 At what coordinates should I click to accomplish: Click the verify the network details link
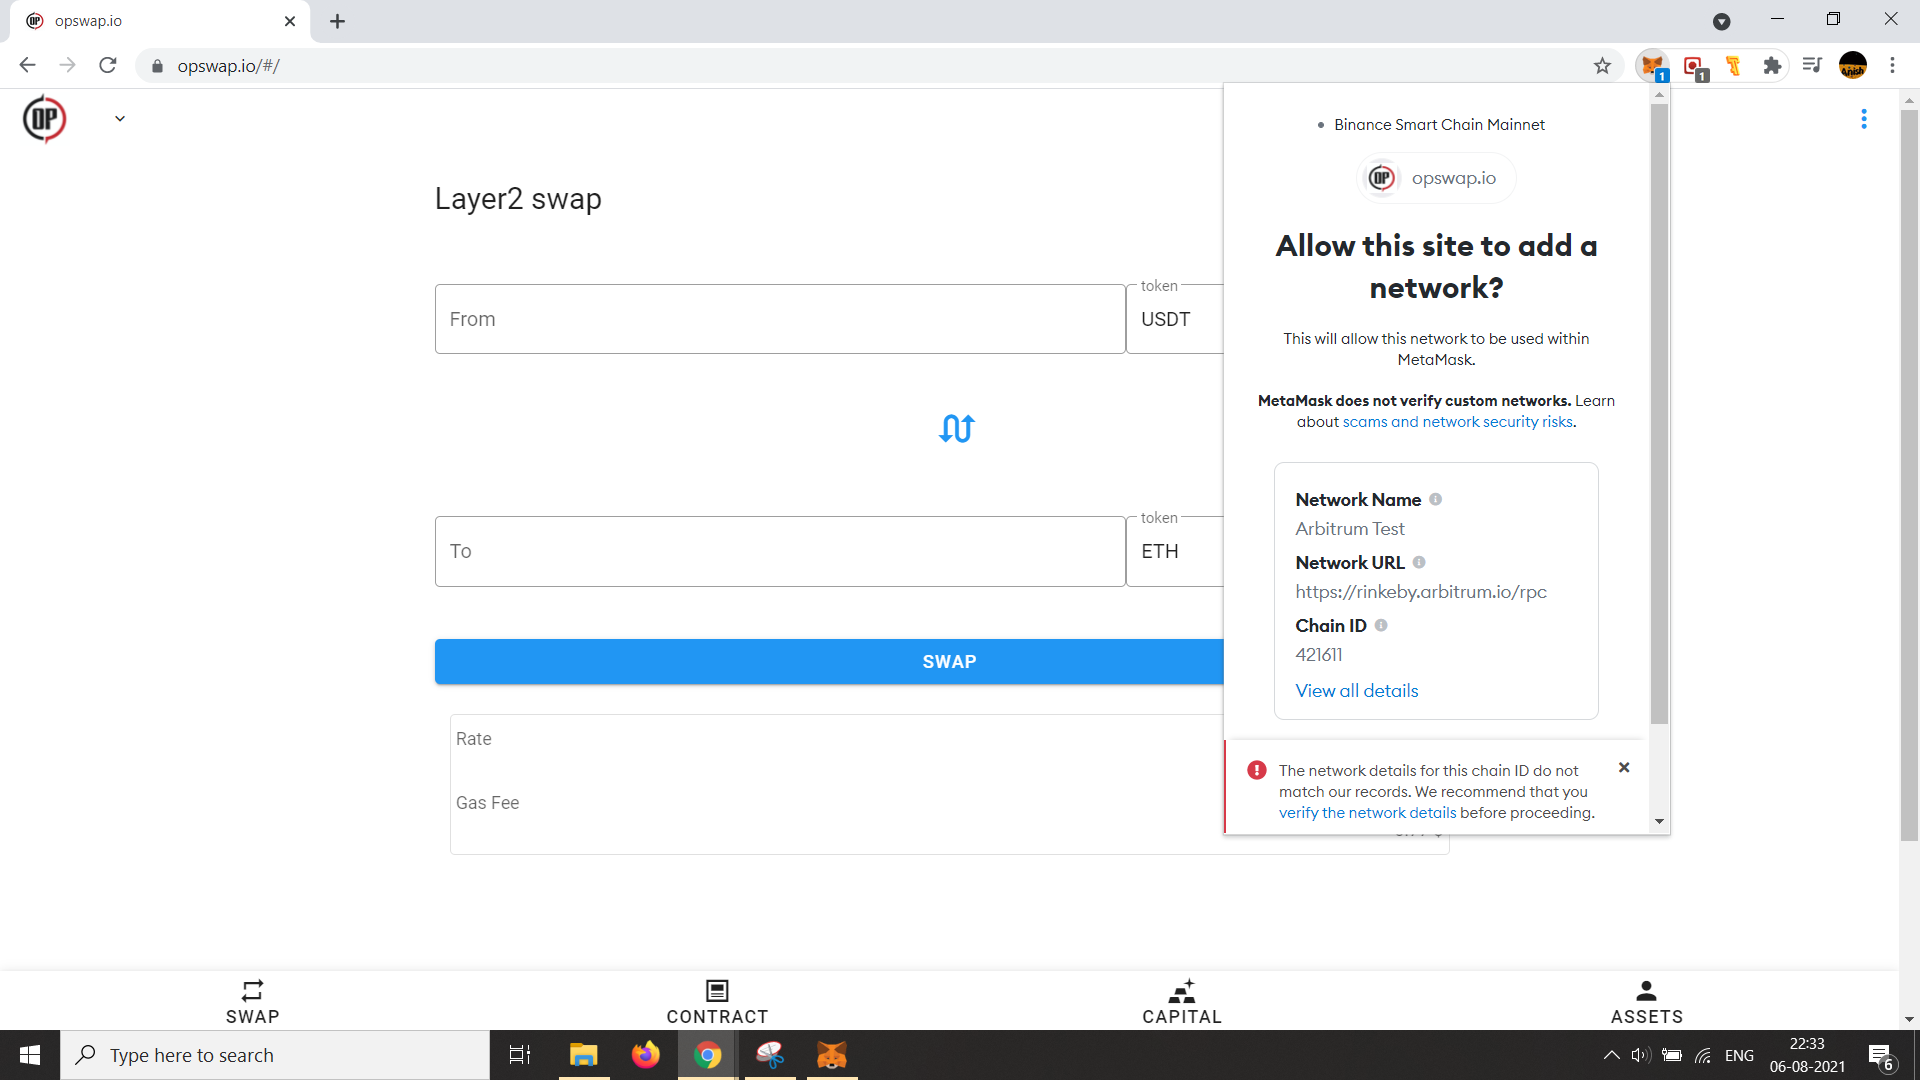click(x=1367, y=813)
